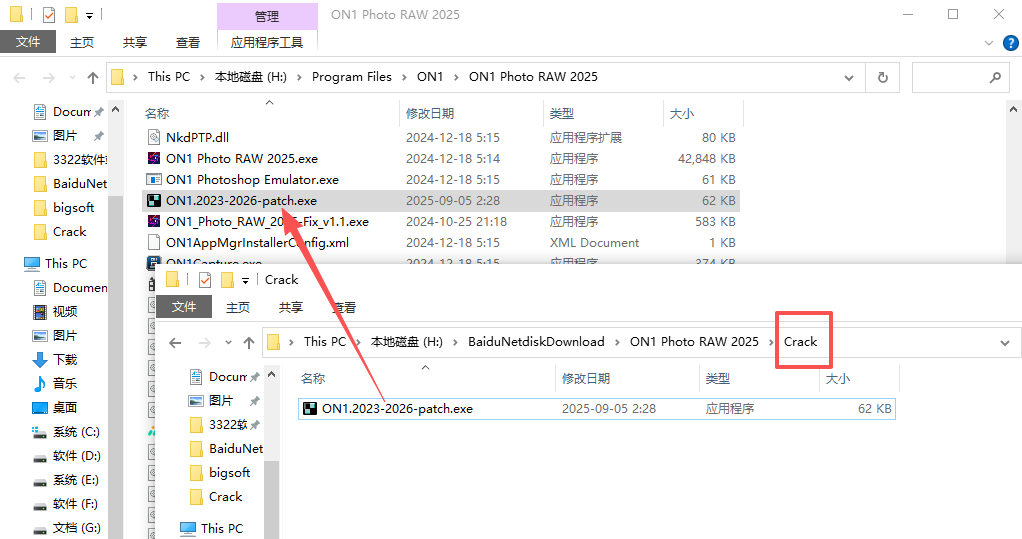This screenshot has width=1022, height=539.
Task: Select the ON1_Photo_RAW Fix_v1.1.exe icon
Action: tap(154, 222)
